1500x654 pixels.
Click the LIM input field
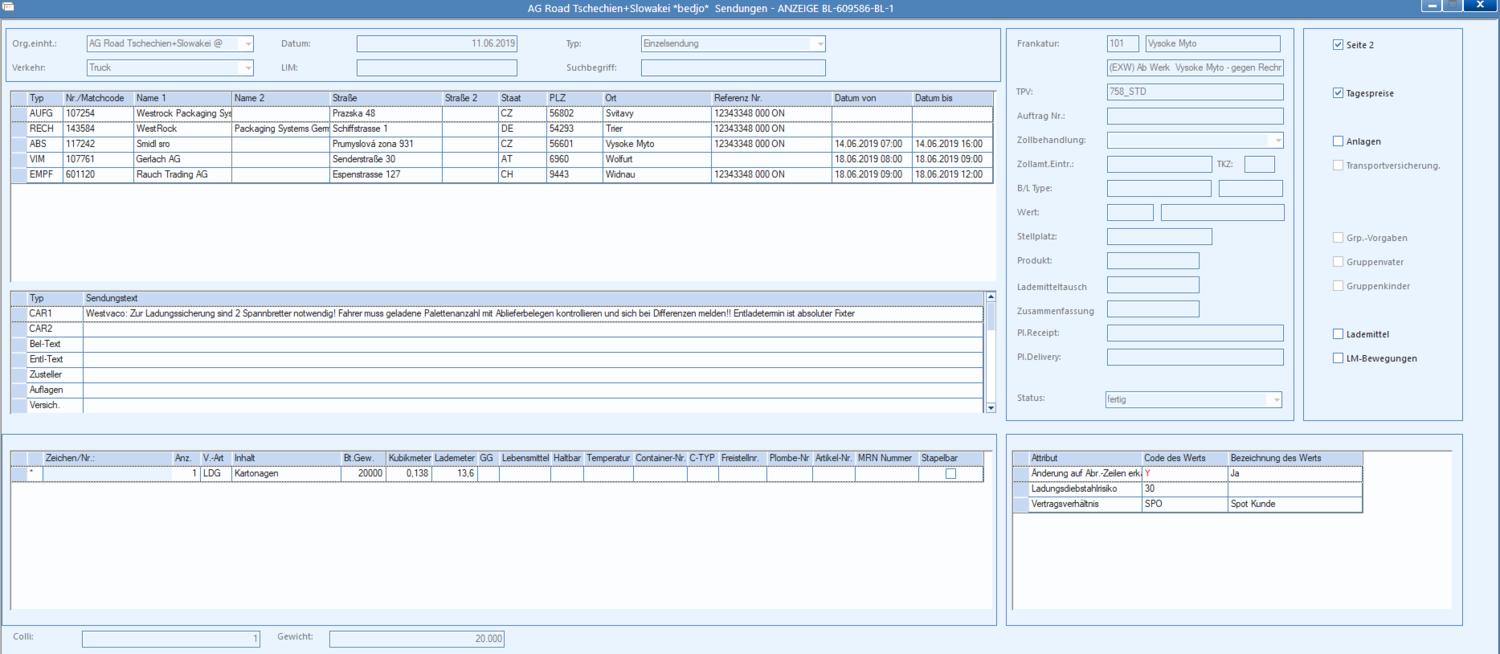pyautogui.click(x=437, y=68)
